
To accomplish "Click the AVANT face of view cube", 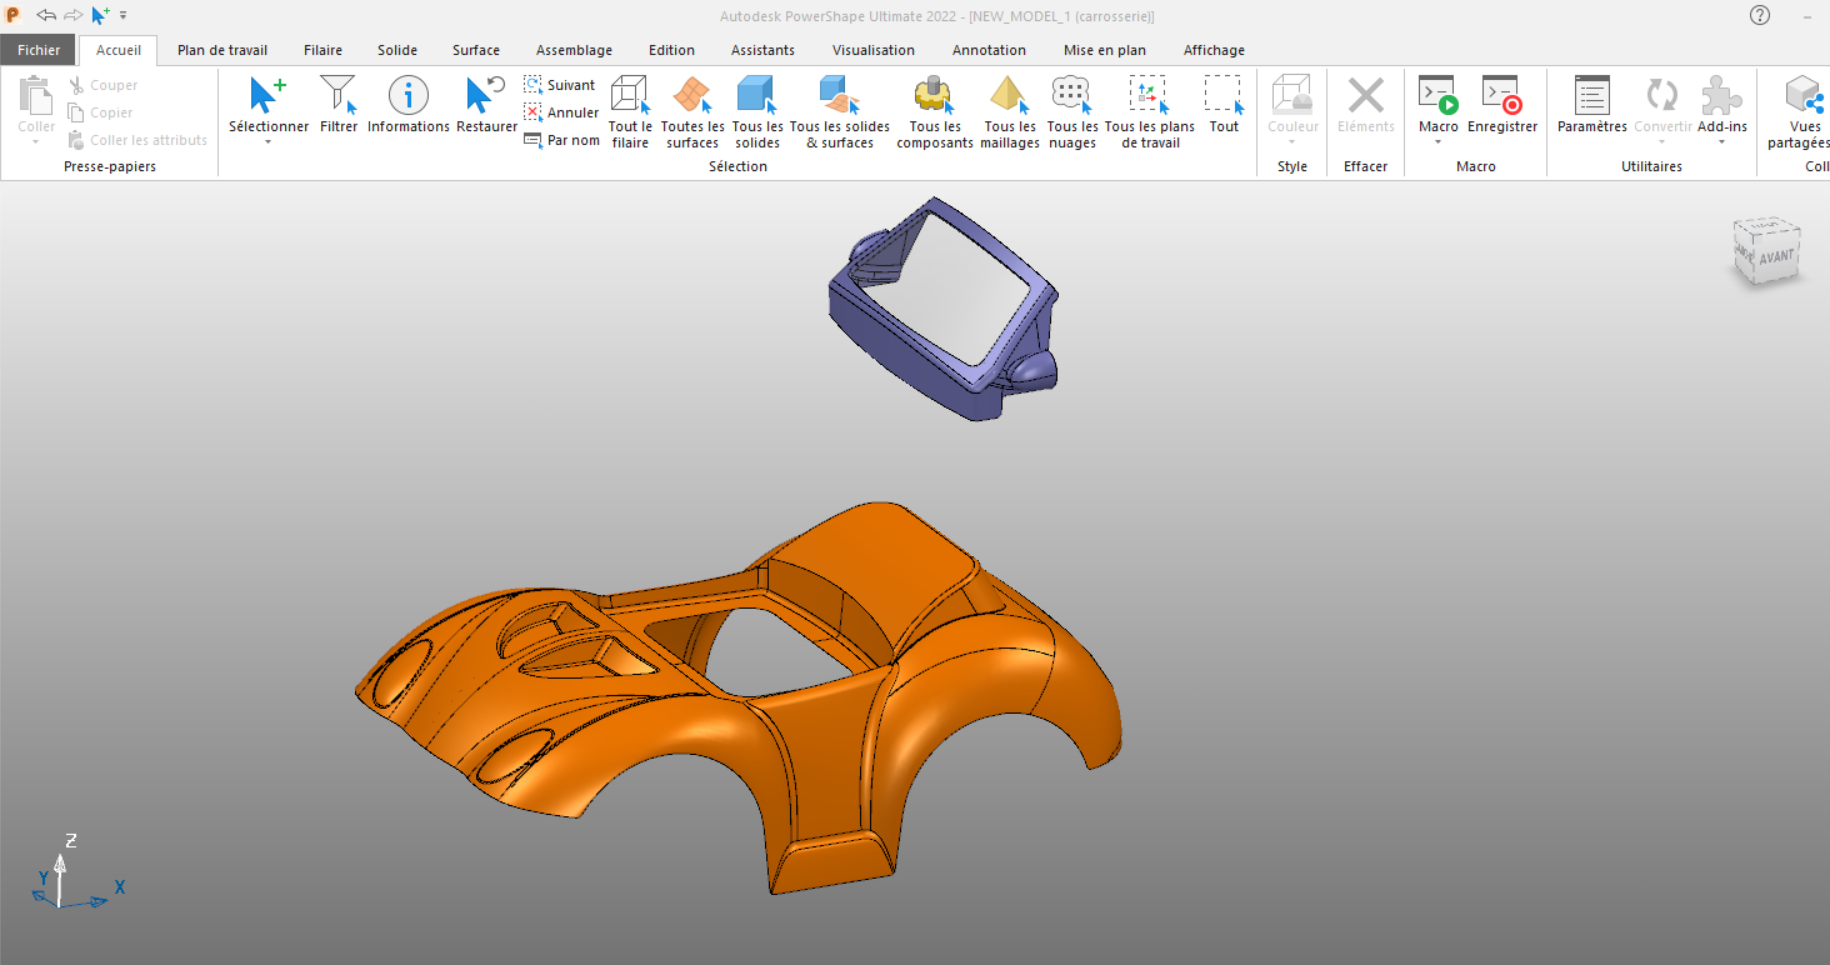I will 1775,257.
